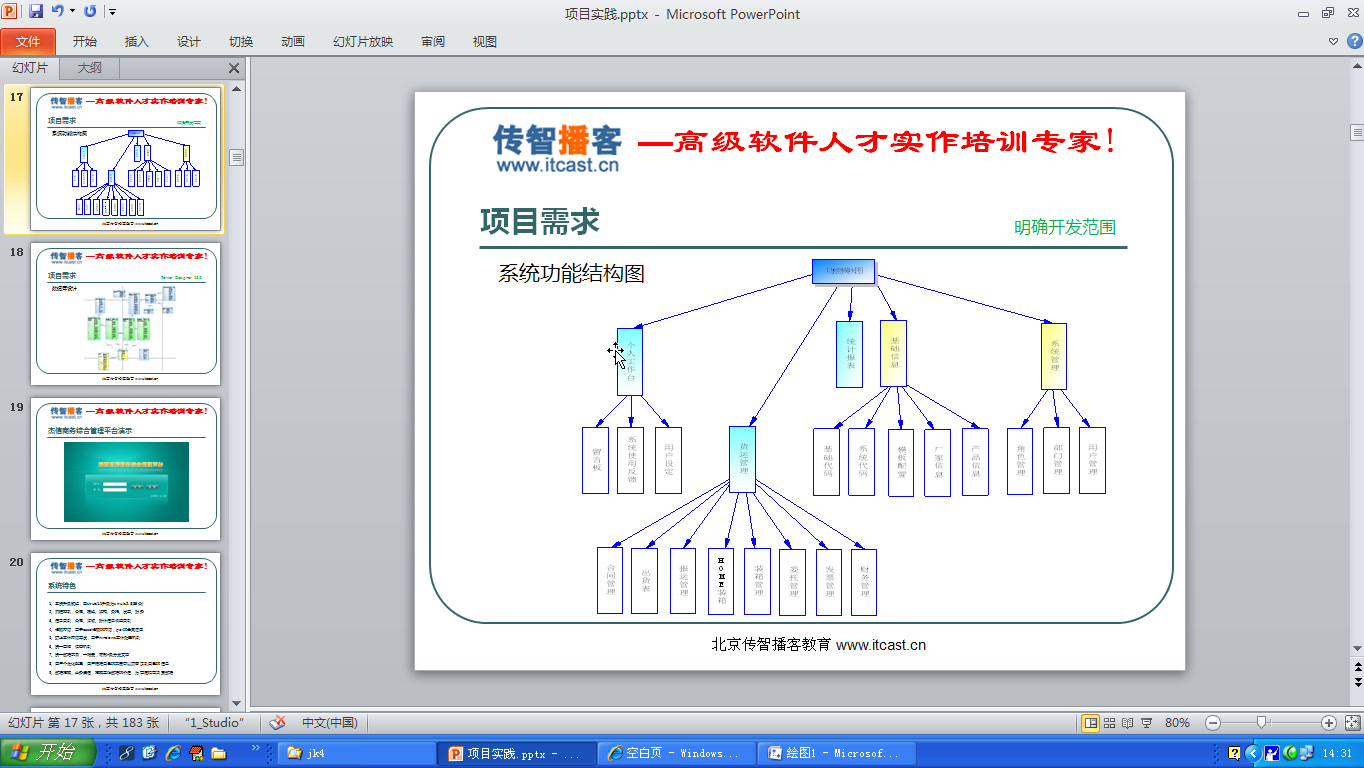Start Slide Show view icon
1364x768 pixels.
point(1146,723)
